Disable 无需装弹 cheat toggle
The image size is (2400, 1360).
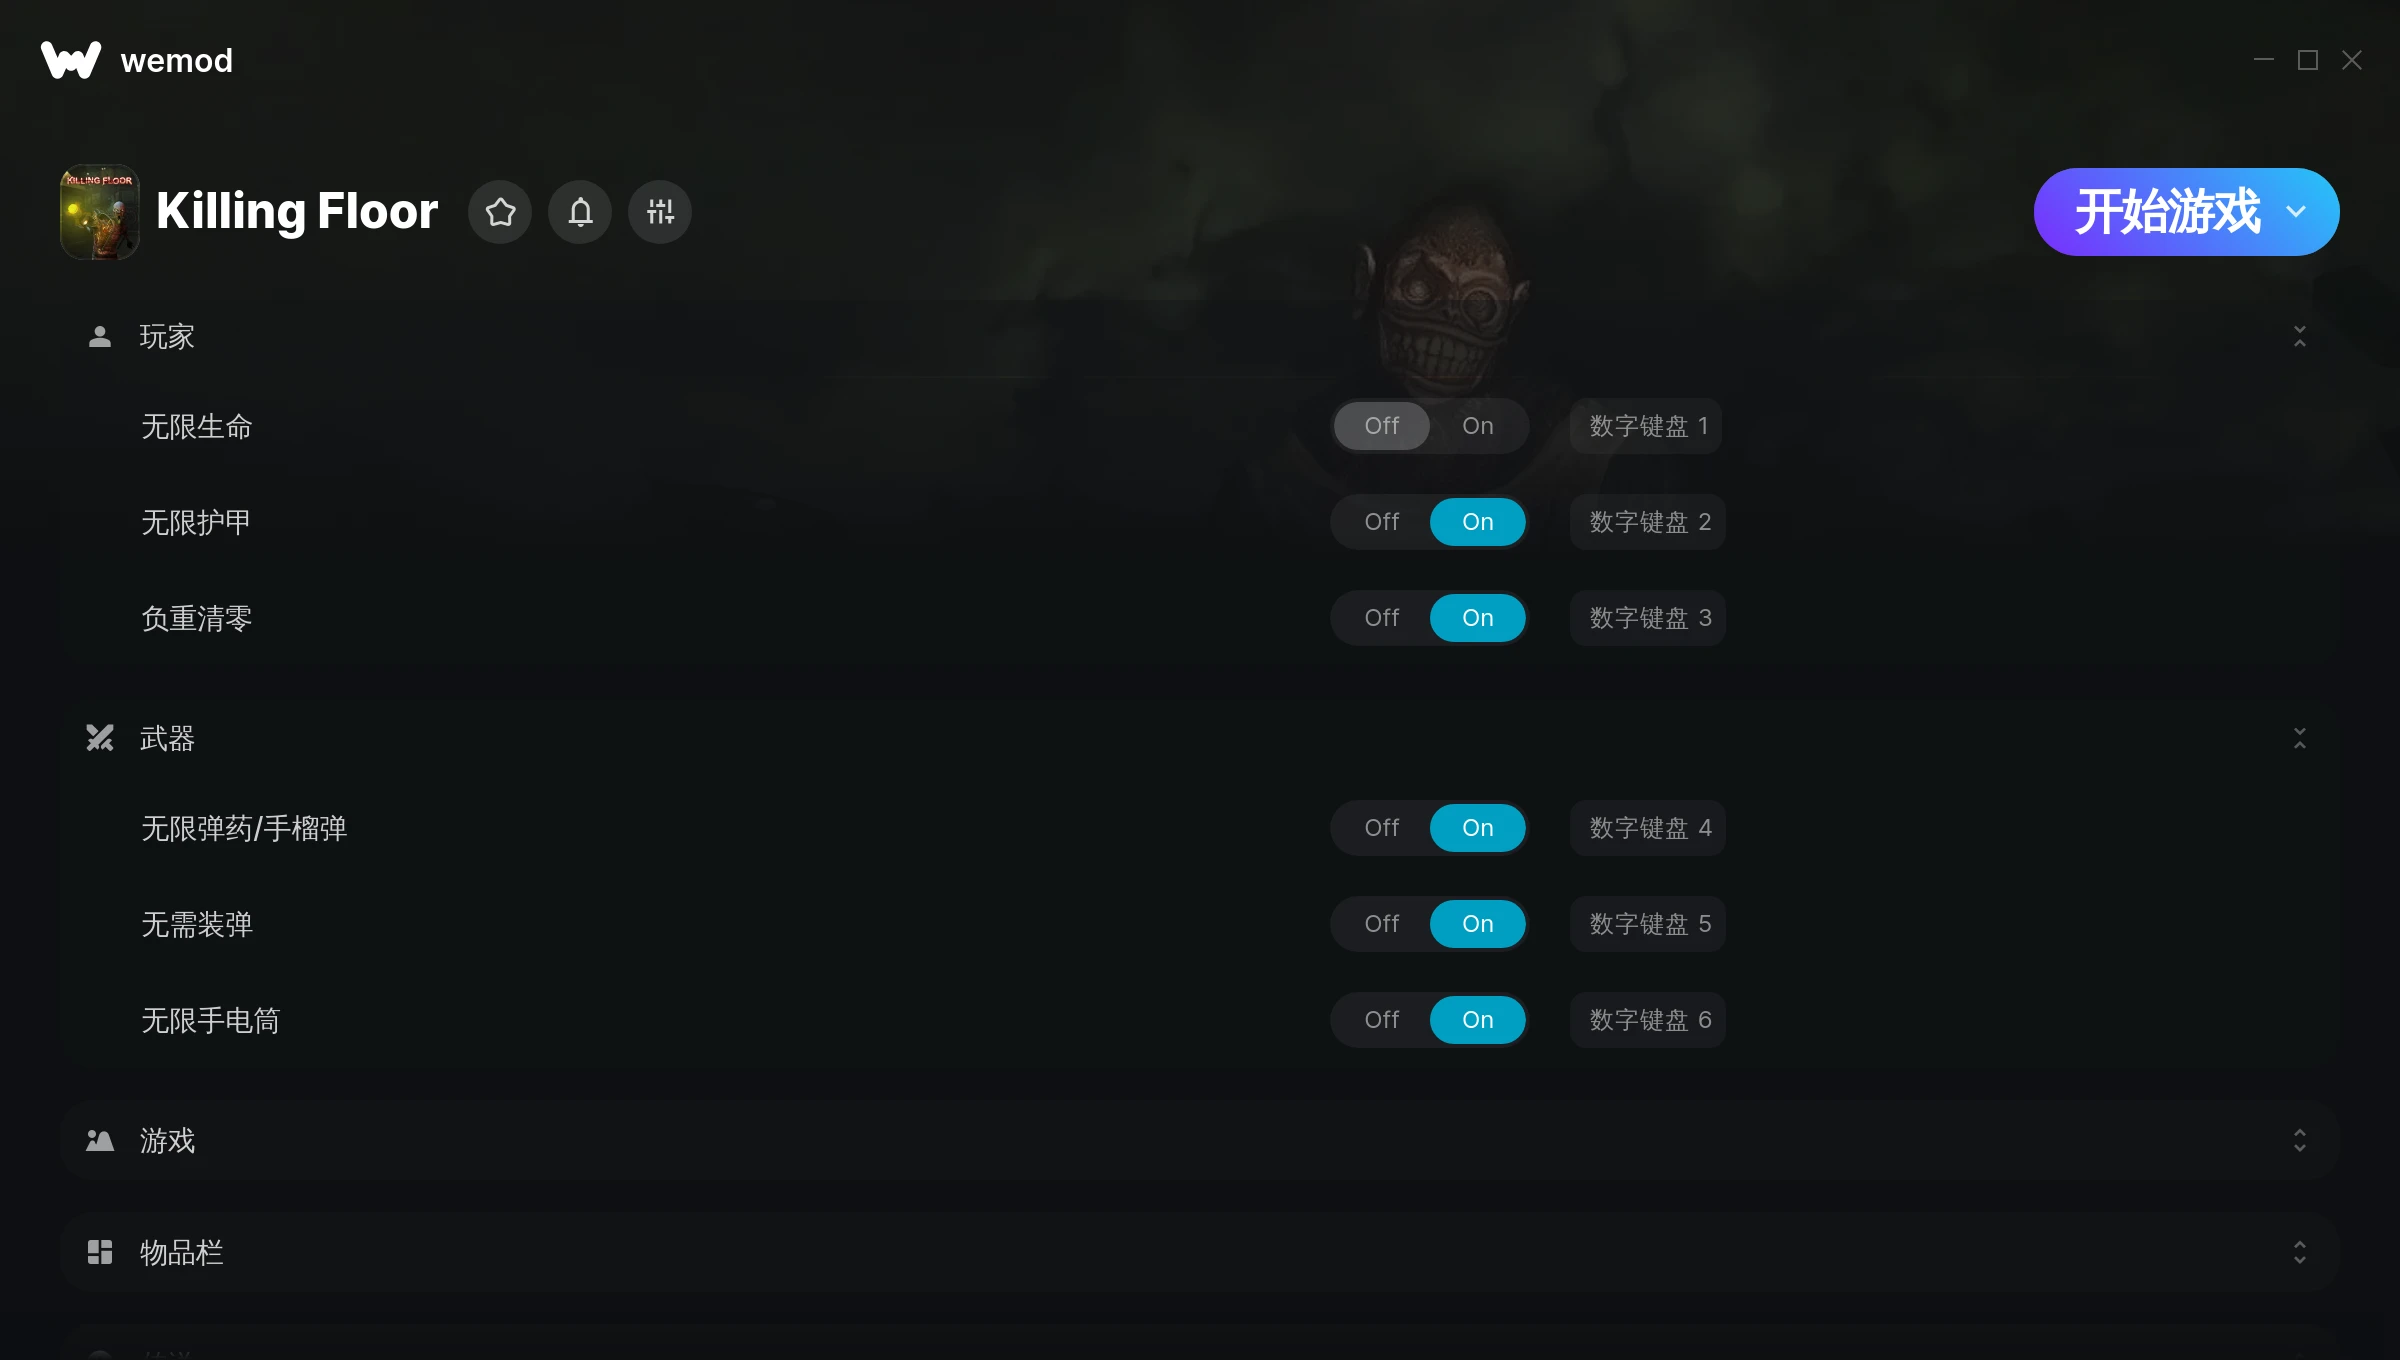coord(1382,924)
